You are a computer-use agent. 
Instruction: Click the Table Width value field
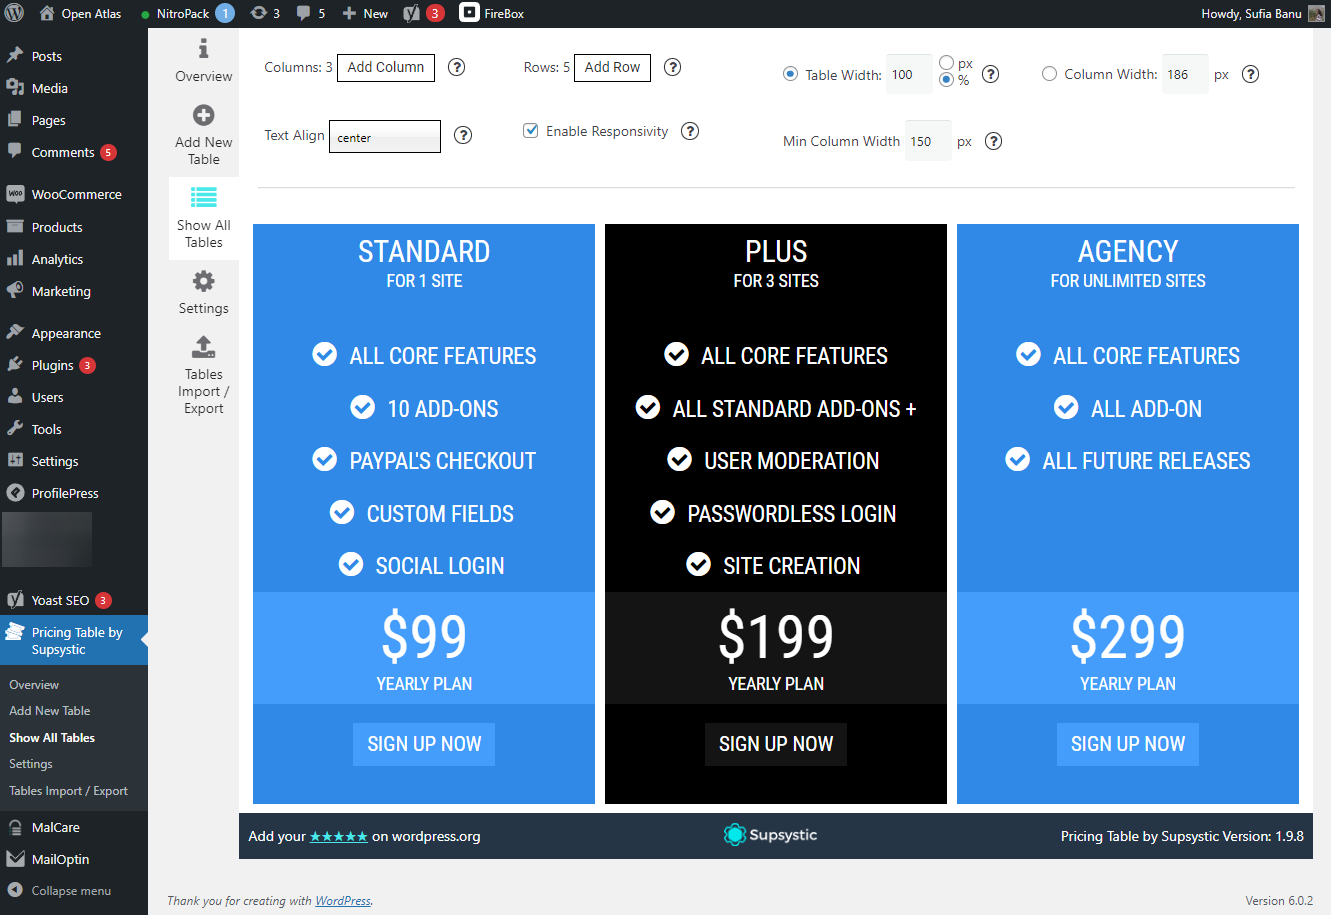(909, 74)
